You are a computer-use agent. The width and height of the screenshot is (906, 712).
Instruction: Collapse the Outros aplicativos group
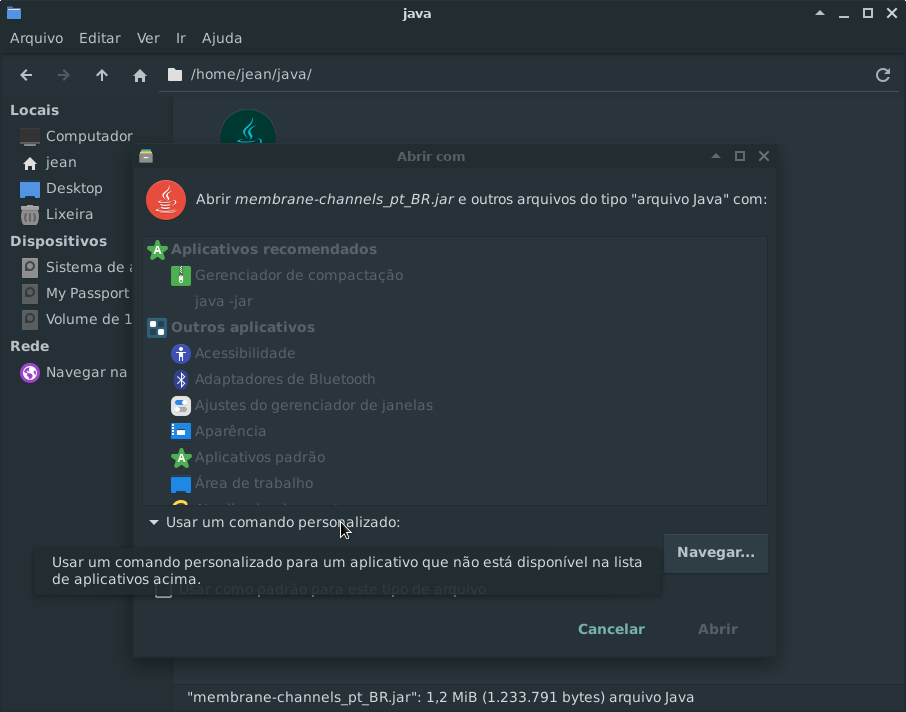(x=242, y=327)
